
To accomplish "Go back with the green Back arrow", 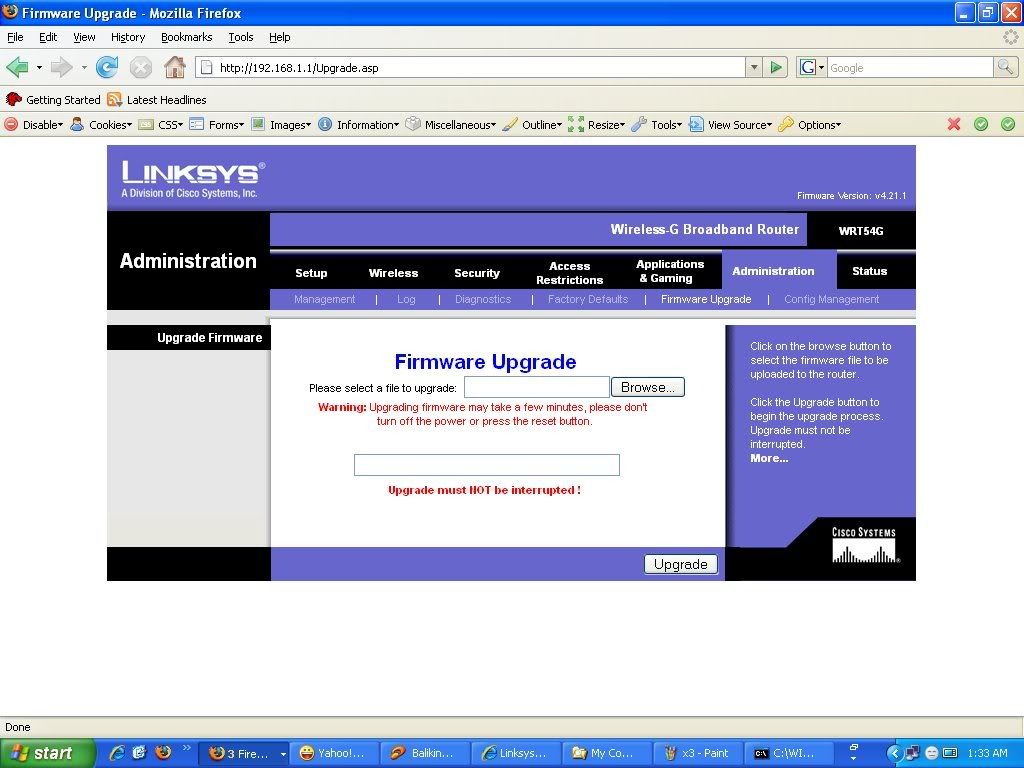I will pos(17,67).
